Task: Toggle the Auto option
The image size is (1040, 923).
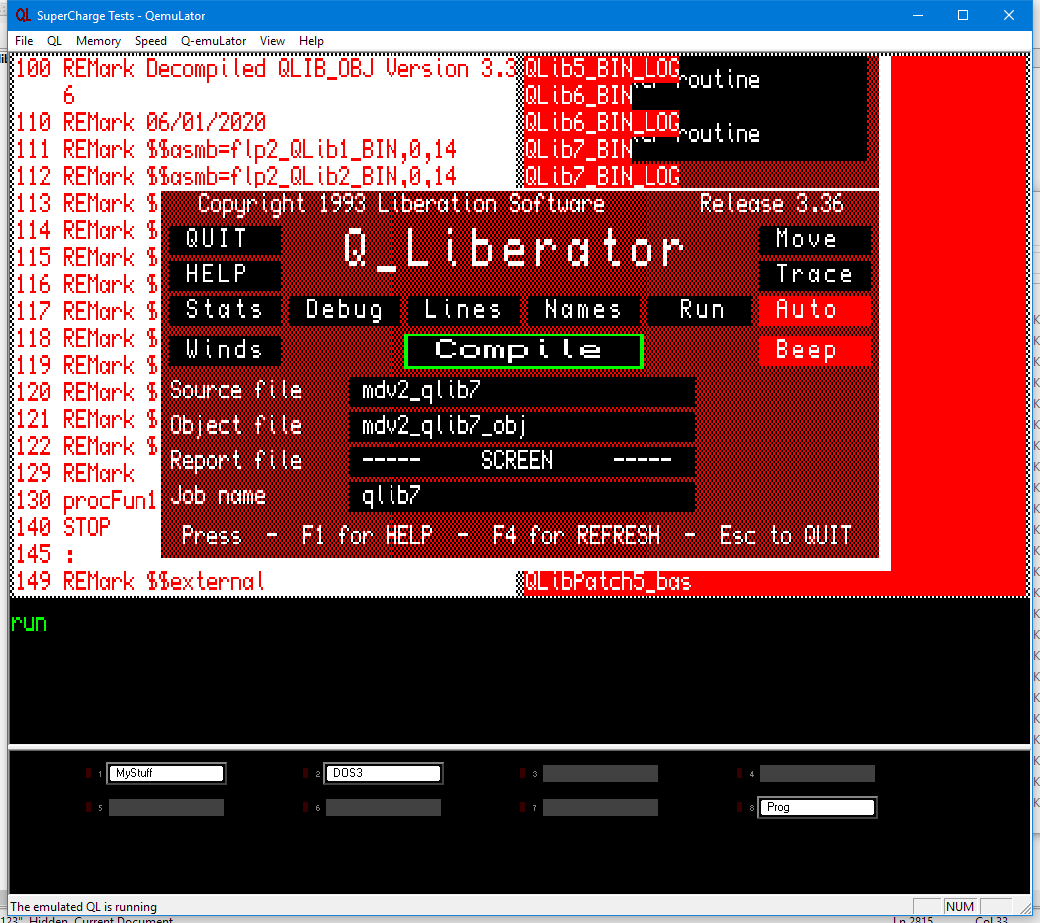Action: pyautogui.click(x=814, y=310)
